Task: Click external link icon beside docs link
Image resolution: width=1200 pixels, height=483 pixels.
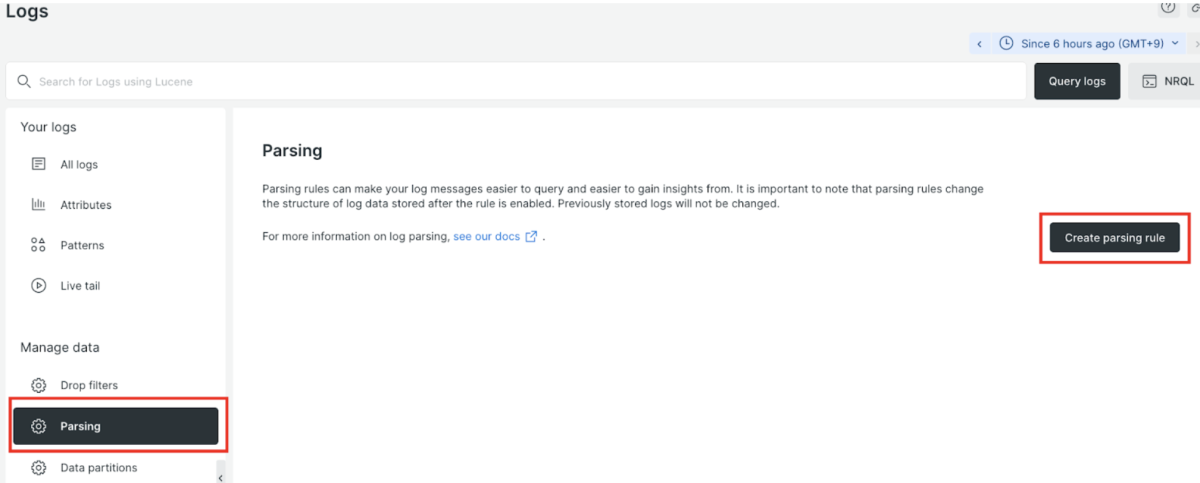Action: click(x=532, y=237)
